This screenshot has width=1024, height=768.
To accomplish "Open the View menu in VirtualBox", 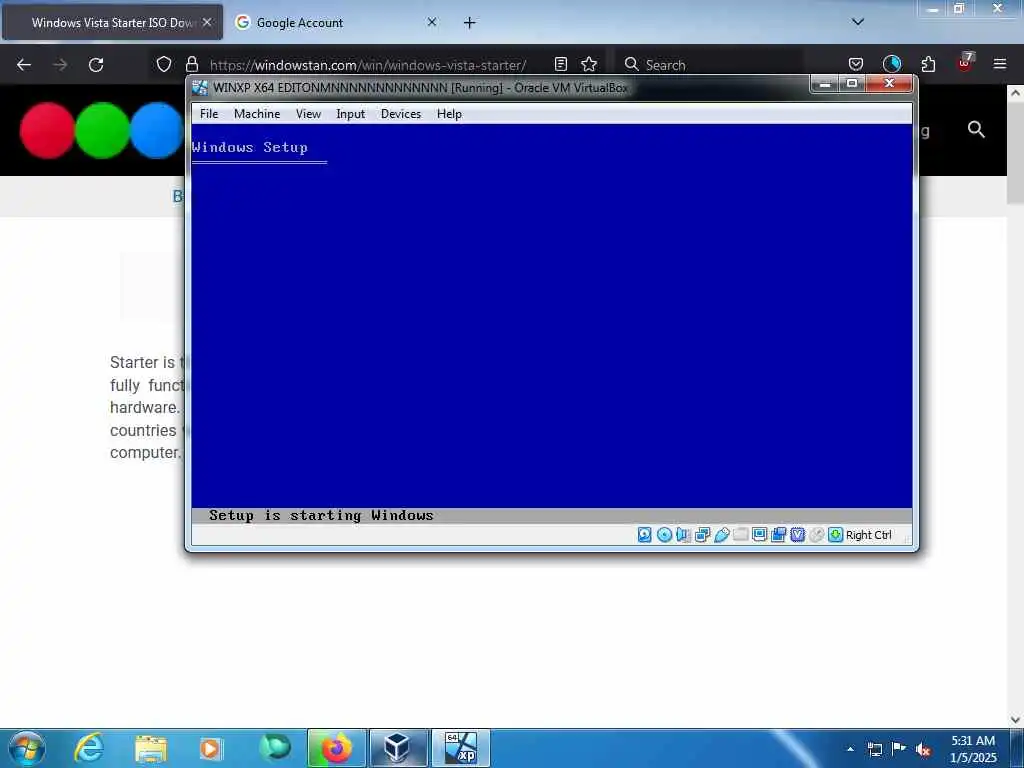I will pos(308,114).
